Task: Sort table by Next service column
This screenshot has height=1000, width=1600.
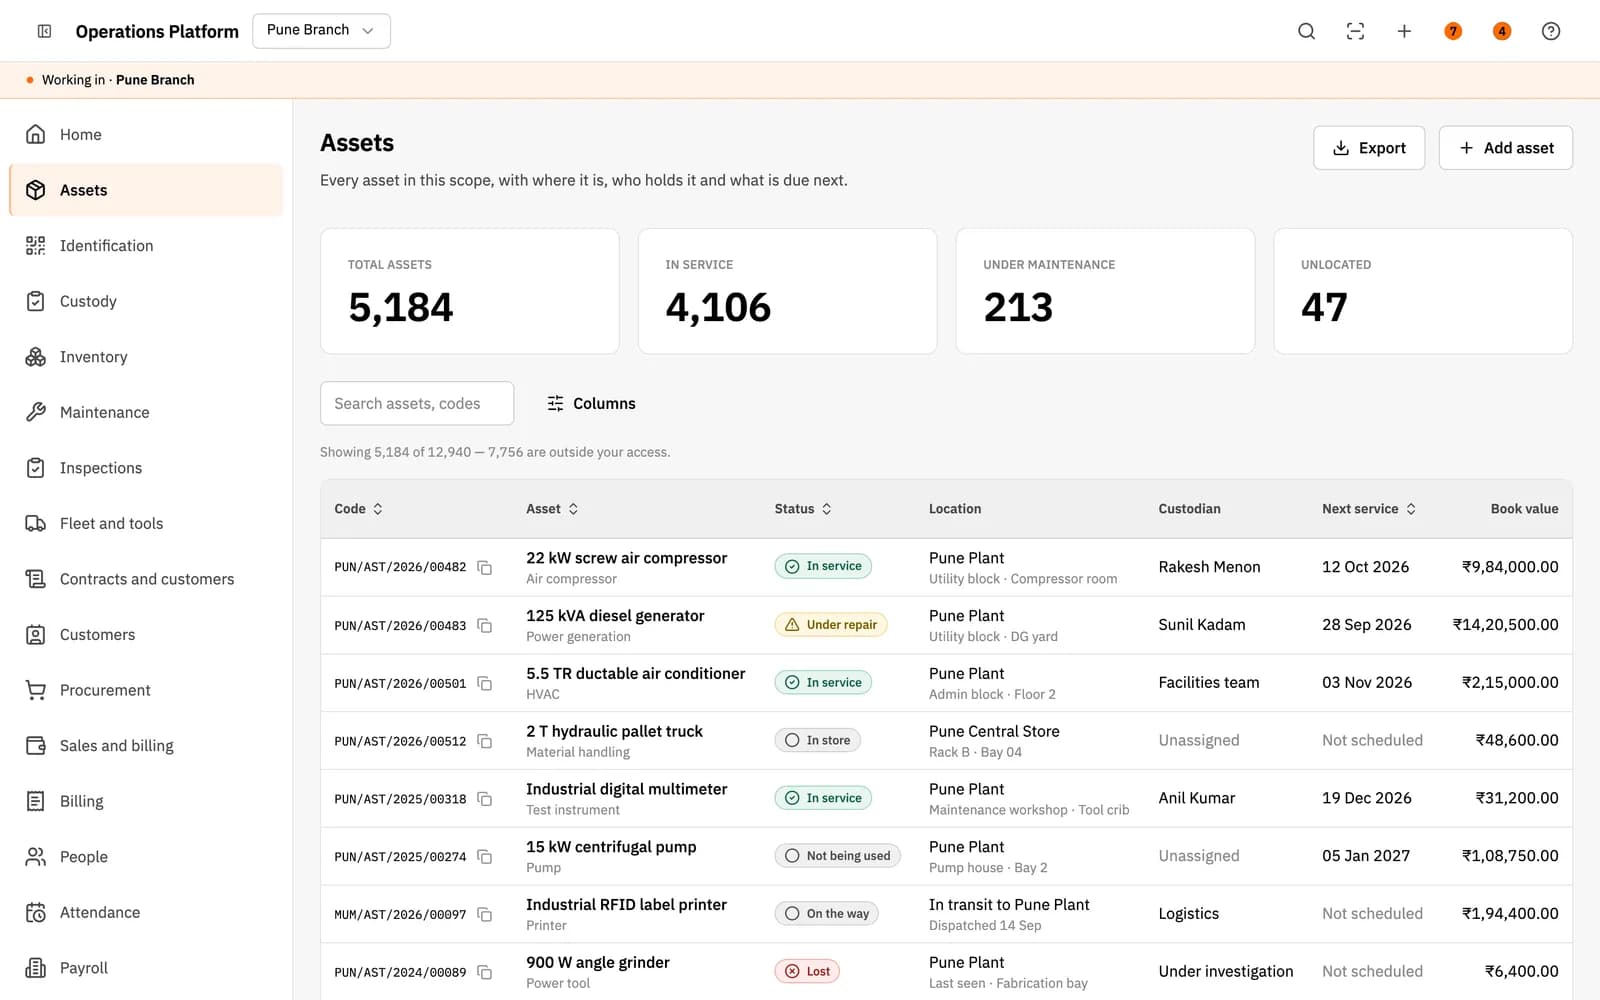Action: (1369, 509)
